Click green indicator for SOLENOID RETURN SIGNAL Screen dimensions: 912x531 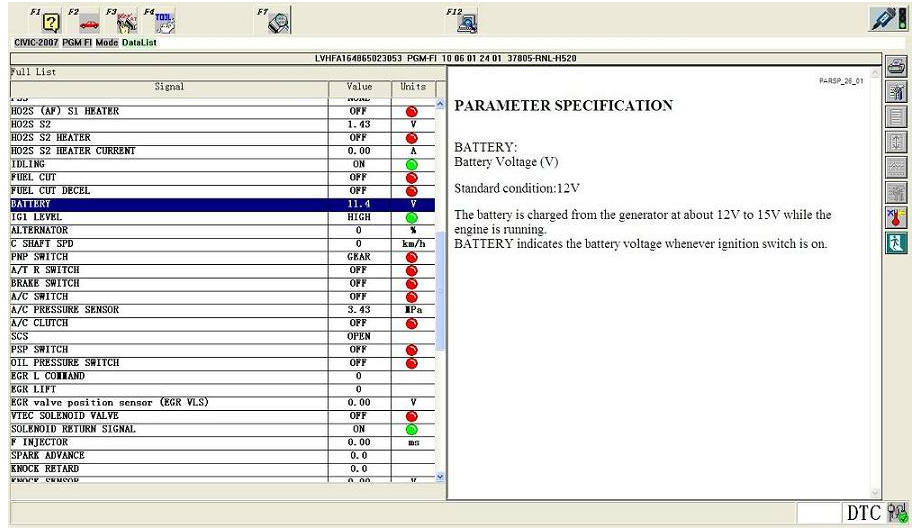(x=412, y=429)
